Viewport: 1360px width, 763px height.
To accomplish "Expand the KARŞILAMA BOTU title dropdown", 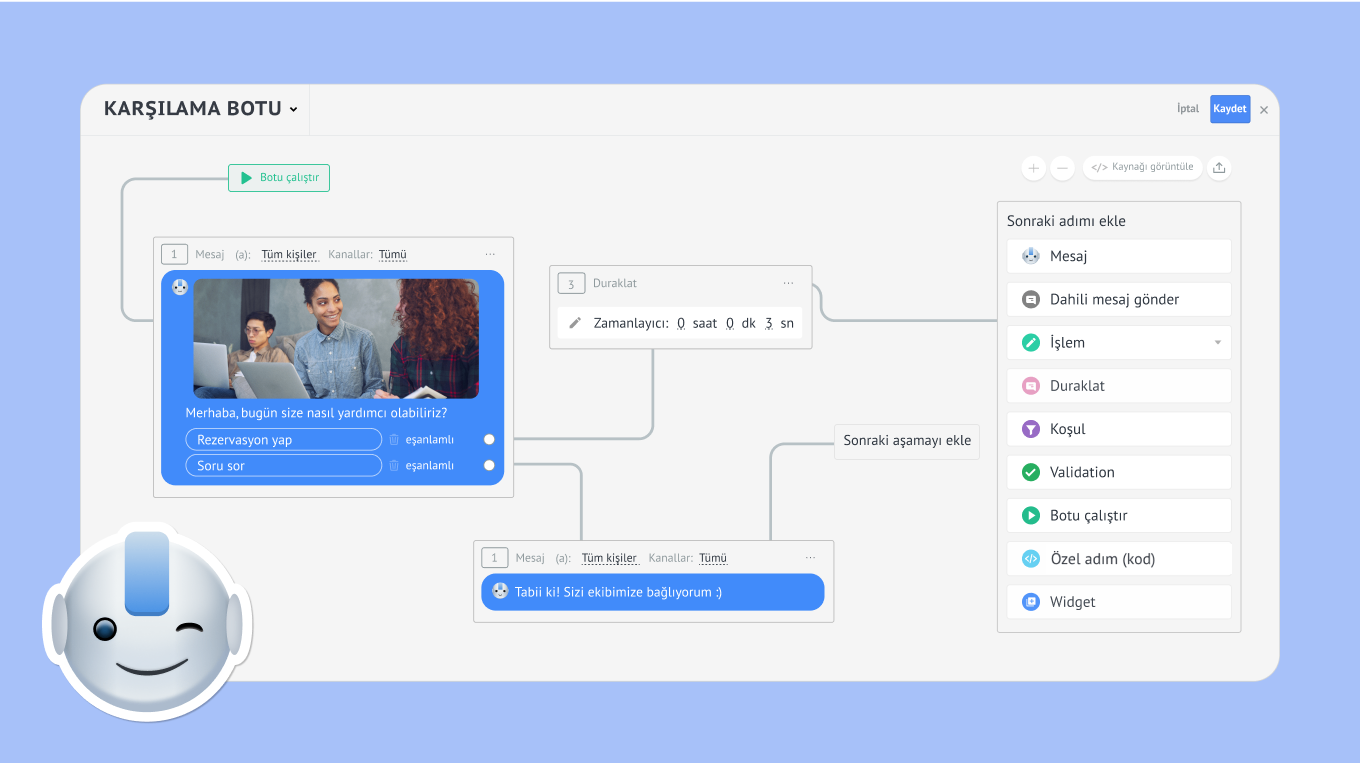I will (x=293, y=110).
